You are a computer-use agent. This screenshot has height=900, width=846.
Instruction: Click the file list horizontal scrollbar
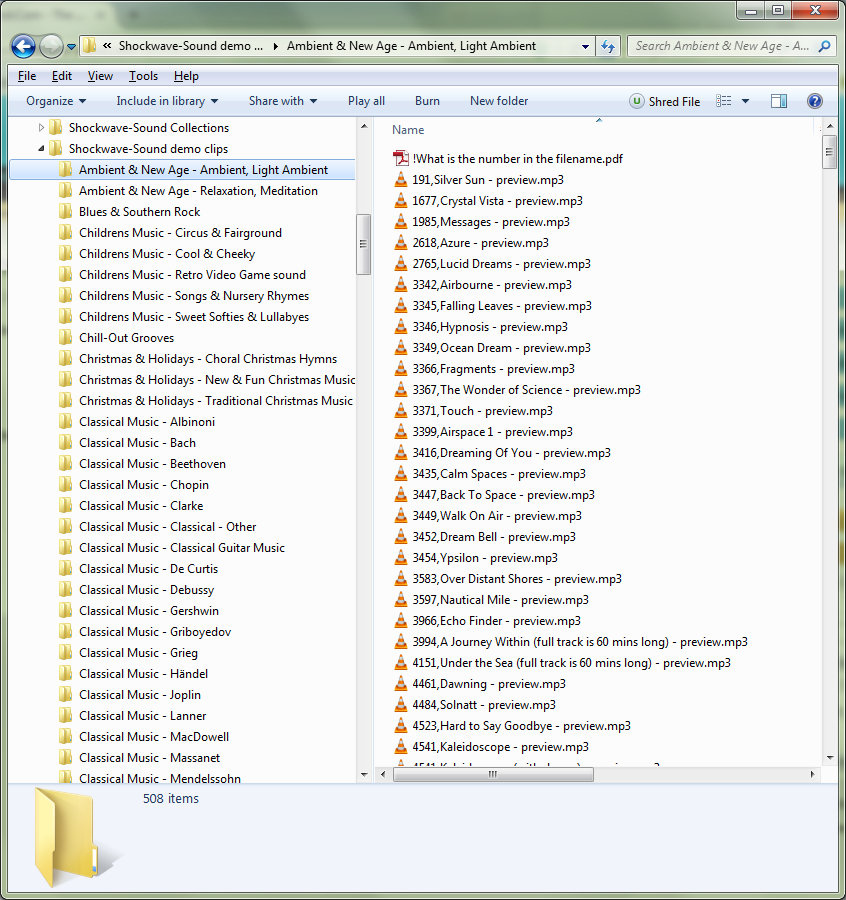coord(540,774)
